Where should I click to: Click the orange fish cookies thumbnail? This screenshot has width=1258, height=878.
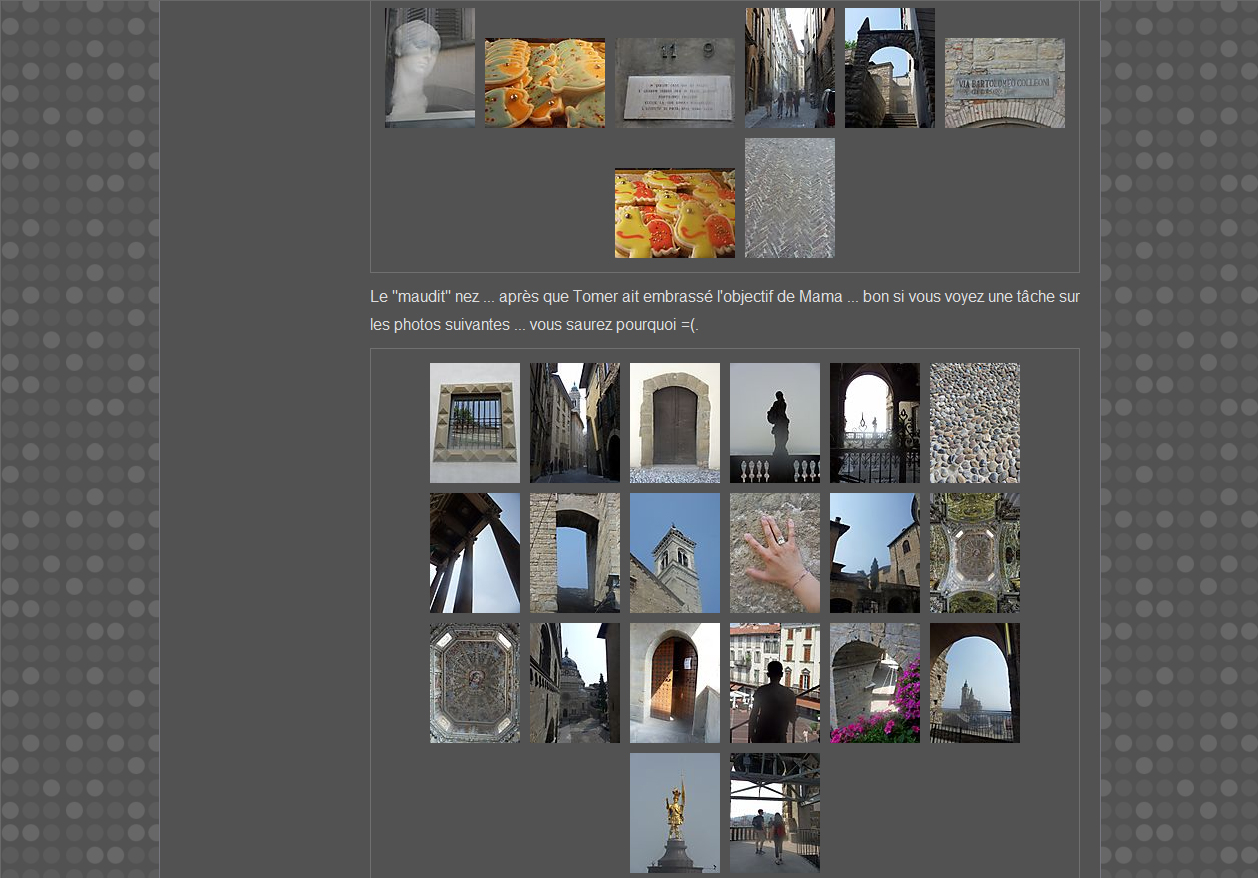click(x=545, y=83)
